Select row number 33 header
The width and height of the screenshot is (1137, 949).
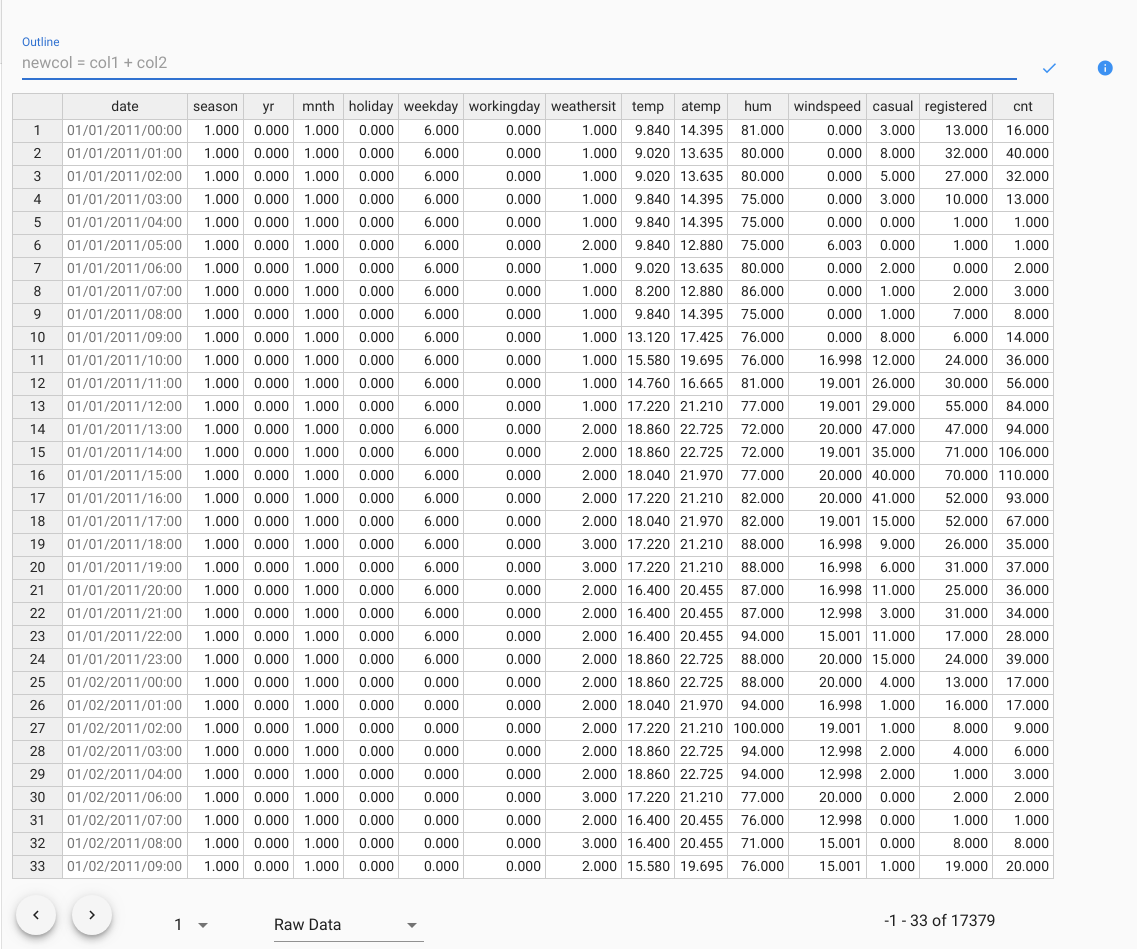(x=38, y=866)
